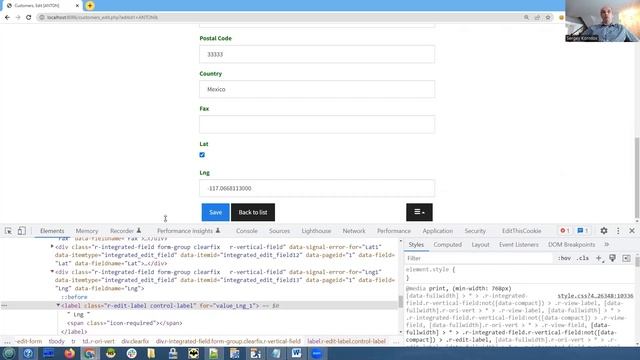Select the span icon-required node
The width and height of the screenshot is (640, 360).
(125, 323)
